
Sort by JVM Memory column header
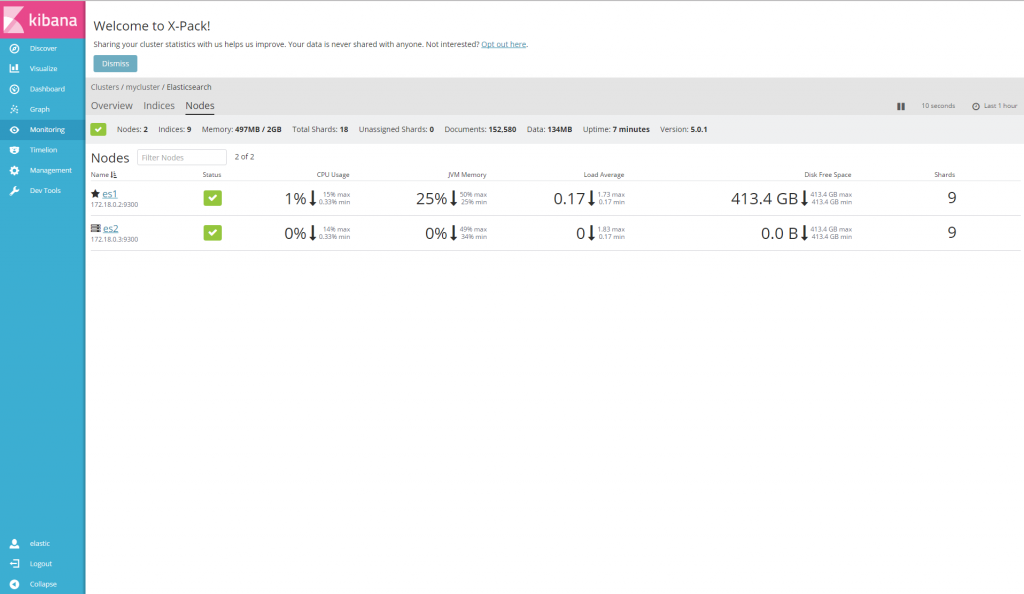tap(467, 174)
